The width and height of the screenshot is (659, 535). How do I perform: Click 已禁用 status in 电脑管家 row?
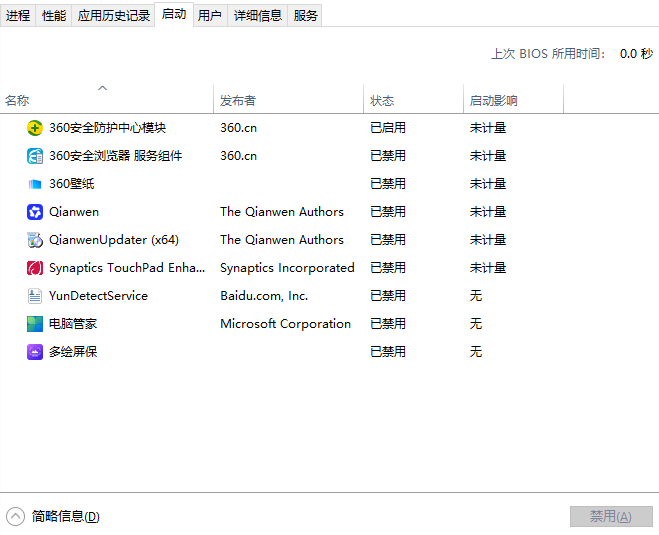(387, 324)
